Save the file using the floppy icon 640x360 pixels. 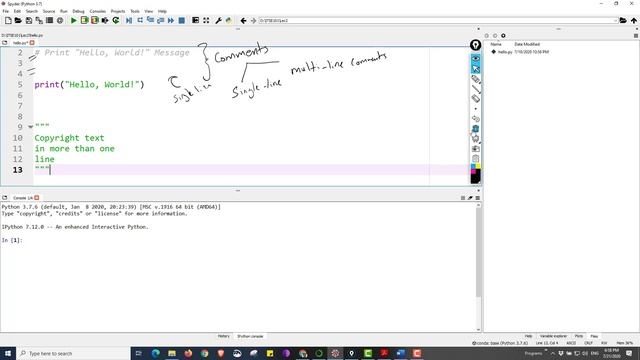click(29, 20)
